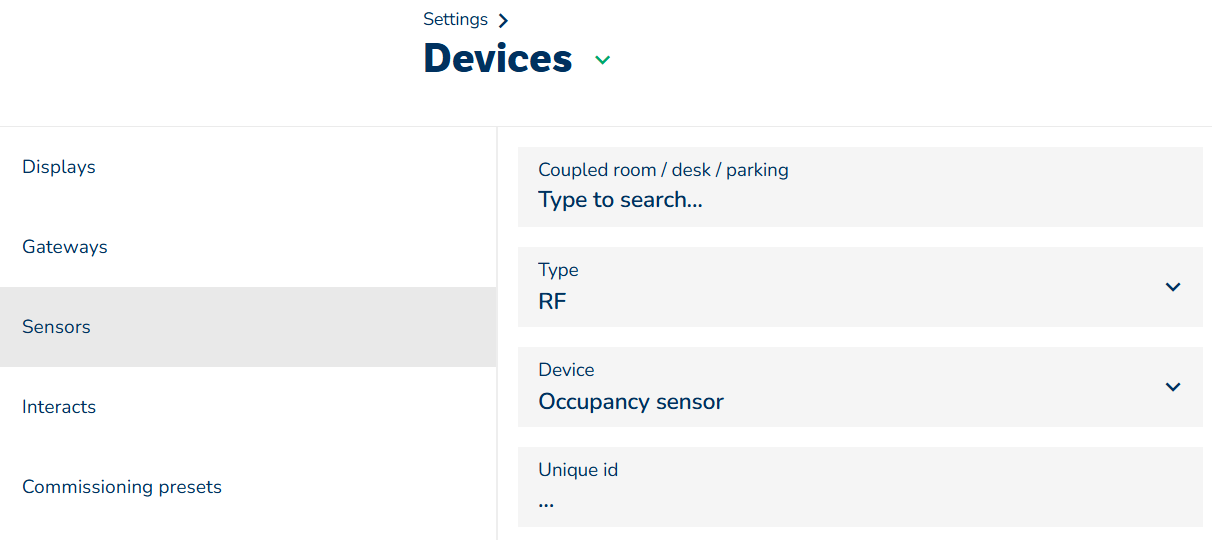
Task: Click the 'Coupled room / desk / parking' label
Action: 663,170
